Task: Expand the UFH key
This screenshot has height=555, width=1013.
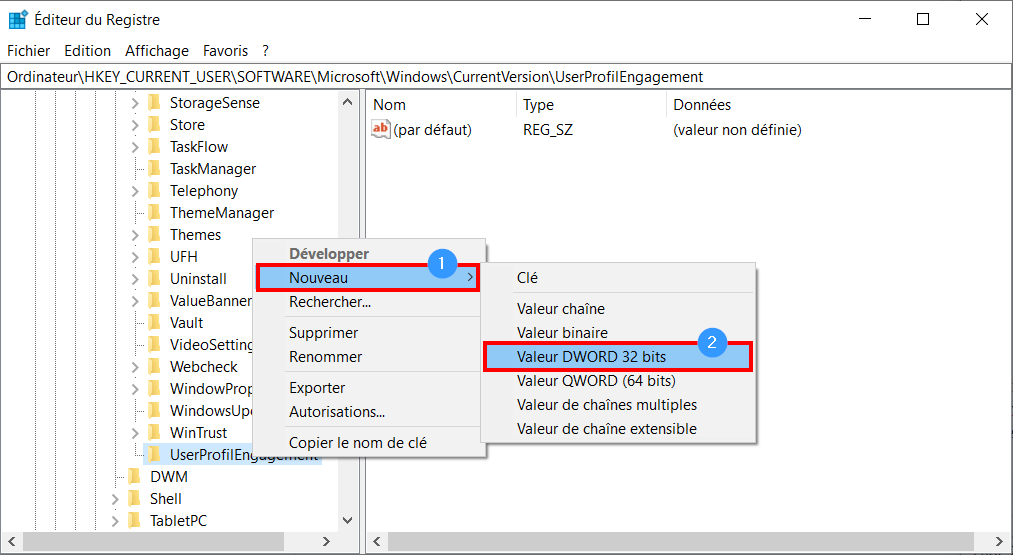Action: tap(134, 257)
